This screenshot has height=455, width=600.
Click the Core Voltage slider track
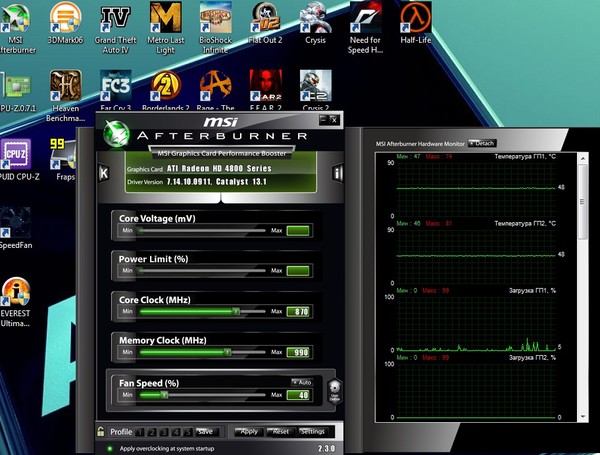(202, 230)
